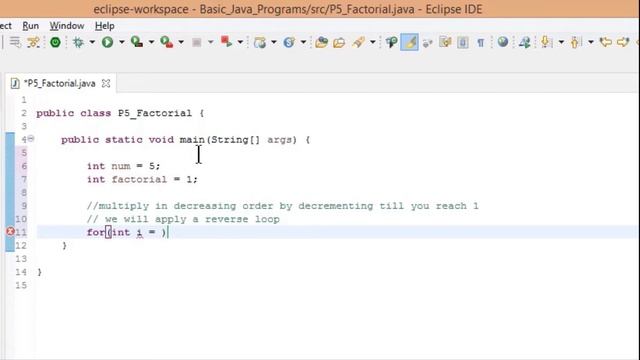Click the error marker on line 11

[11, 232]
